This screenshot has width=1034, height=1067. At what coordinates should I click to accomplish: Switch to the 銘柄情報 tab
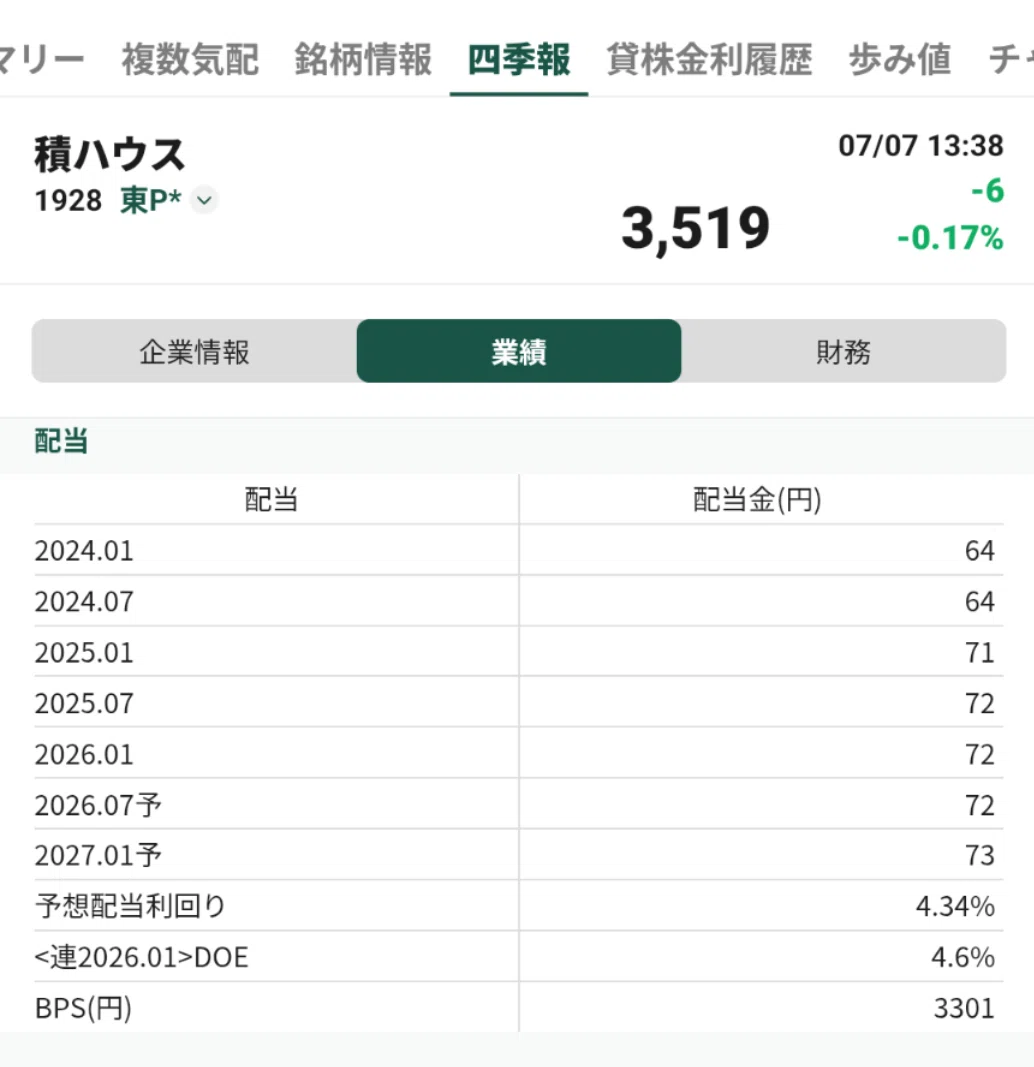point(363,59)
